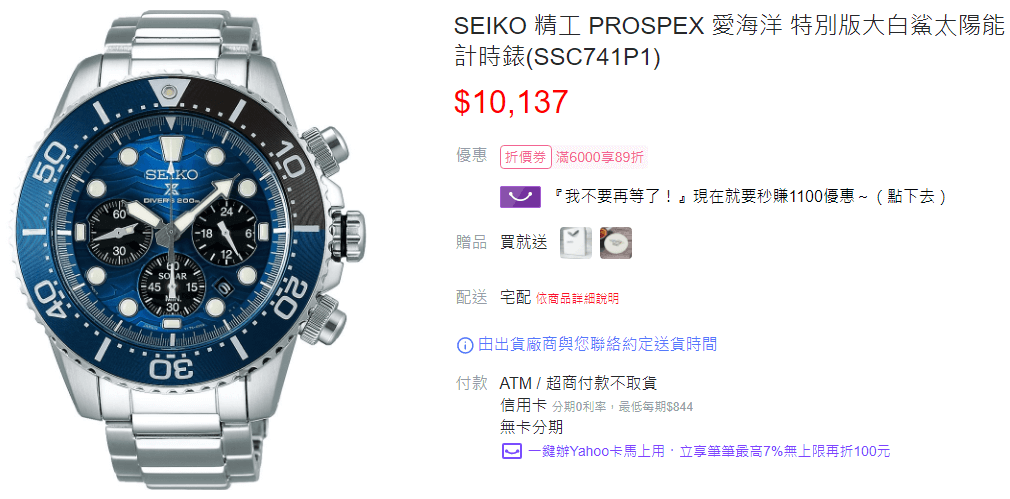Open the 一鍵辦Yahoo卡馬上用 offer link
This screenshot has height=499, width=1010.
708,451
